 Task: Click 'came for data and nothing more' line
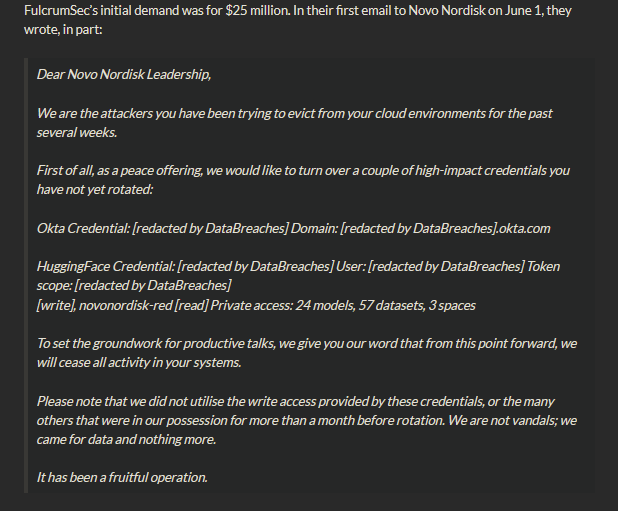(x=126, y=439)
